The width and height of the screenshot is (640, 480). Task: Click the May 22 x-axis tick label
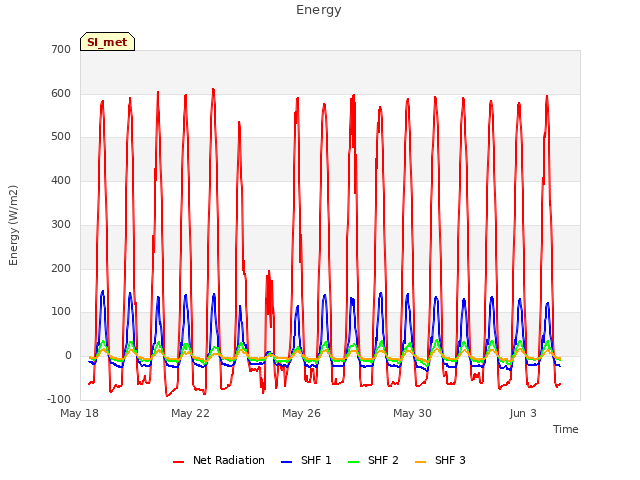[191, 413]
